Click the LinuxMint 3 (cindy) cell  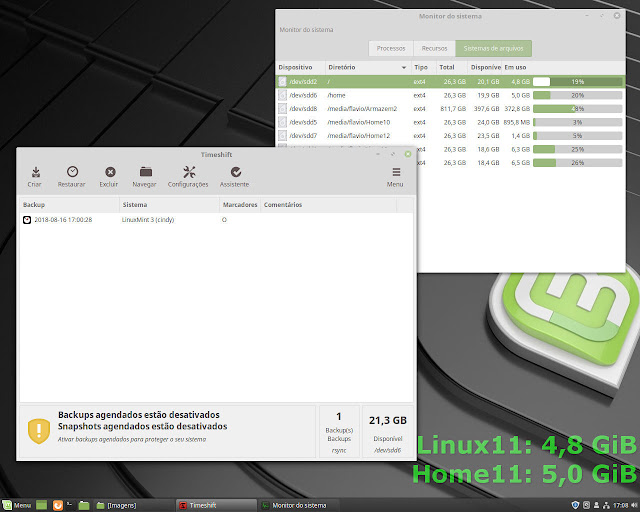click(148, 220)
